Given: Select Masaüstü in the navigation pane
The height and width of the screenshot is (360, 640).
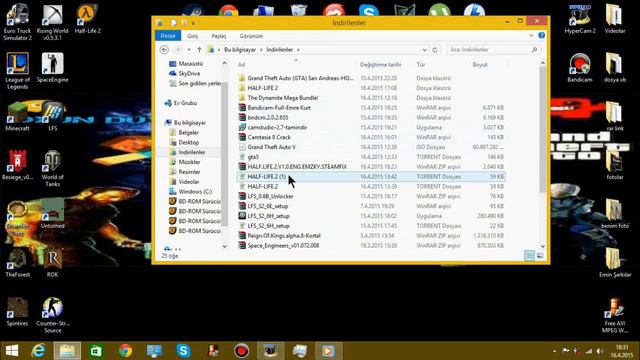Looking at the screenshot, I should [191, 64].
